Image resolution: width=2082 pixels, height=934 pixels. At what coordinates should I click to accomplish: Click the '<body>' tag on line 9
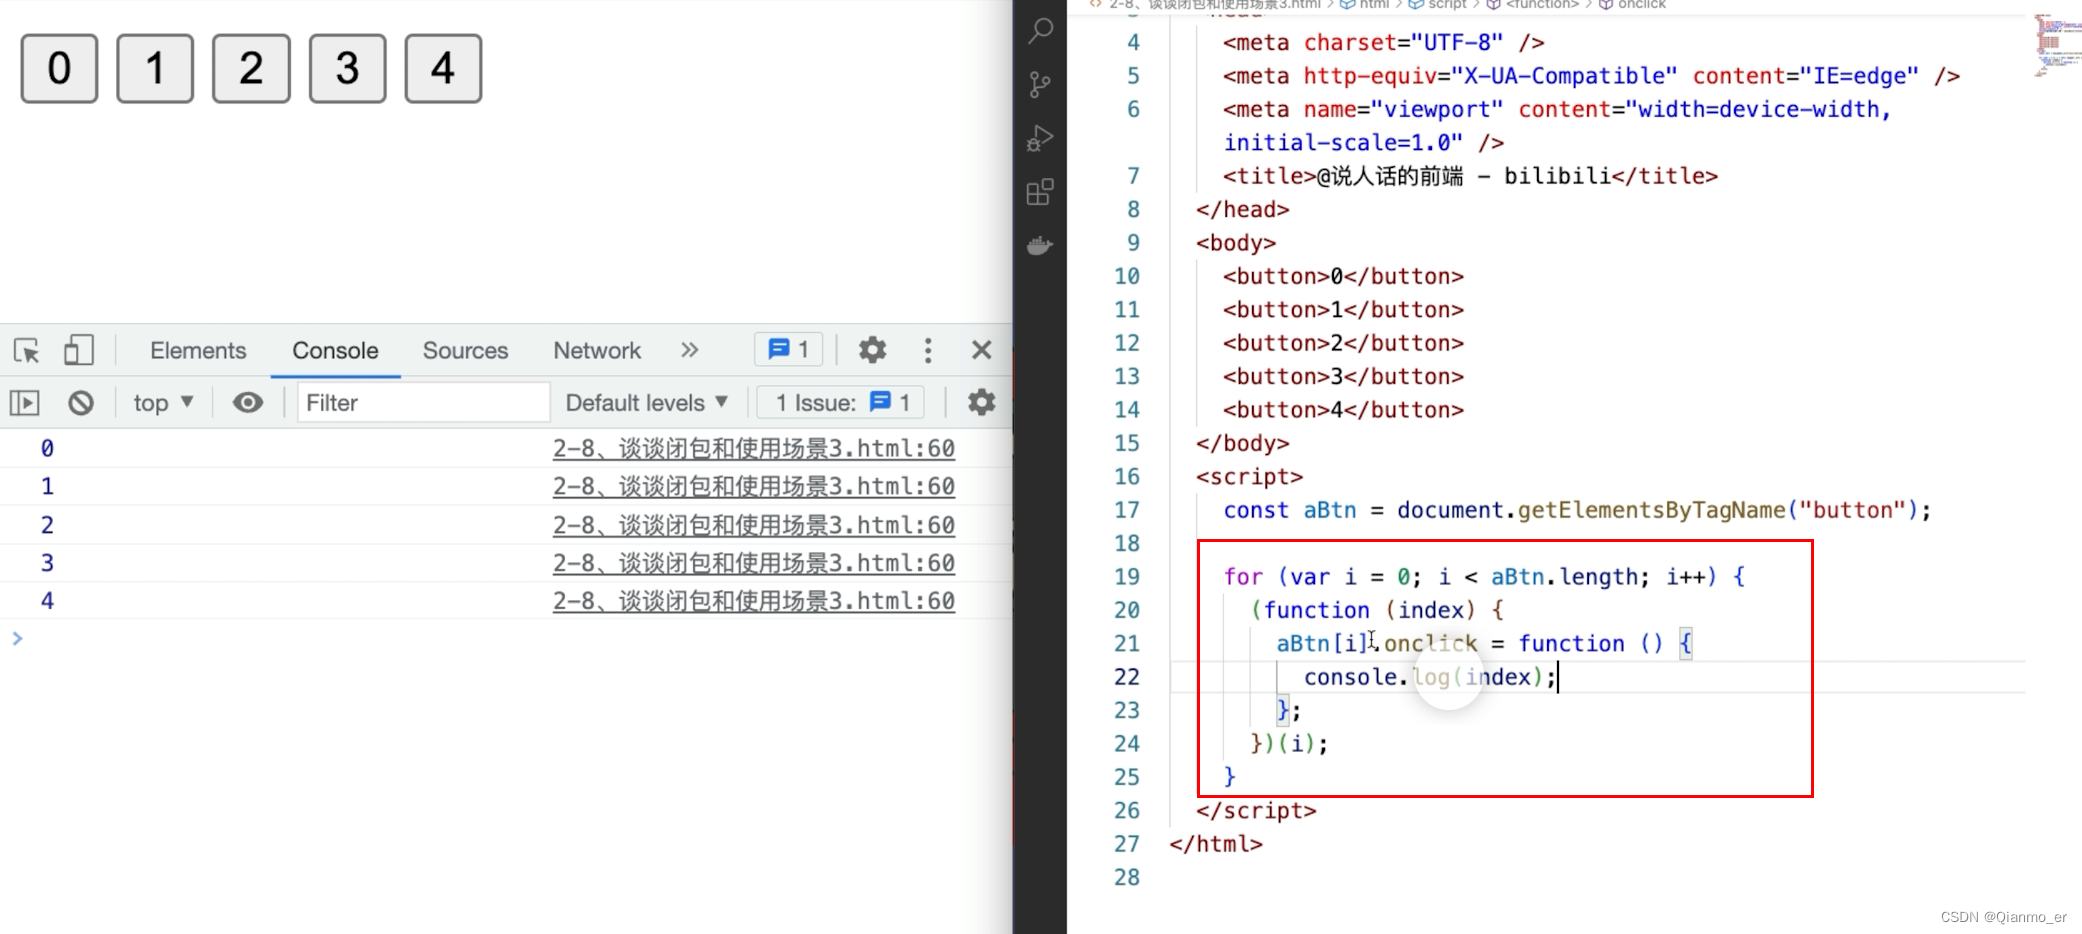coord(1236,243)
